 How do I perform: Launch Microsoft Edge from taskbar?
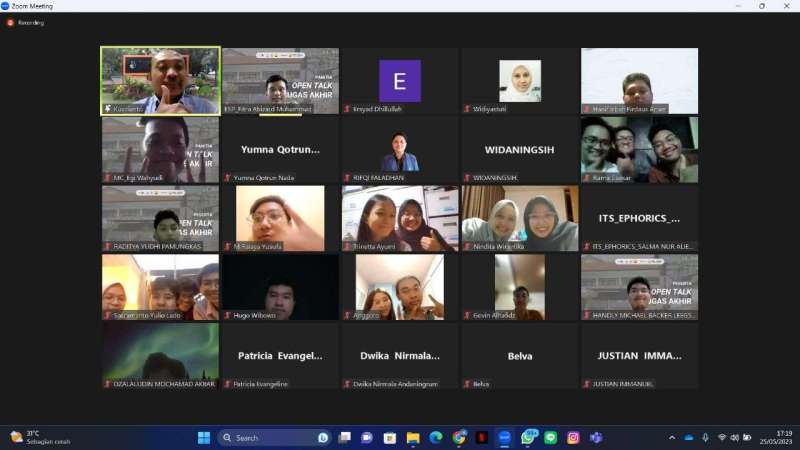[436, 438]
